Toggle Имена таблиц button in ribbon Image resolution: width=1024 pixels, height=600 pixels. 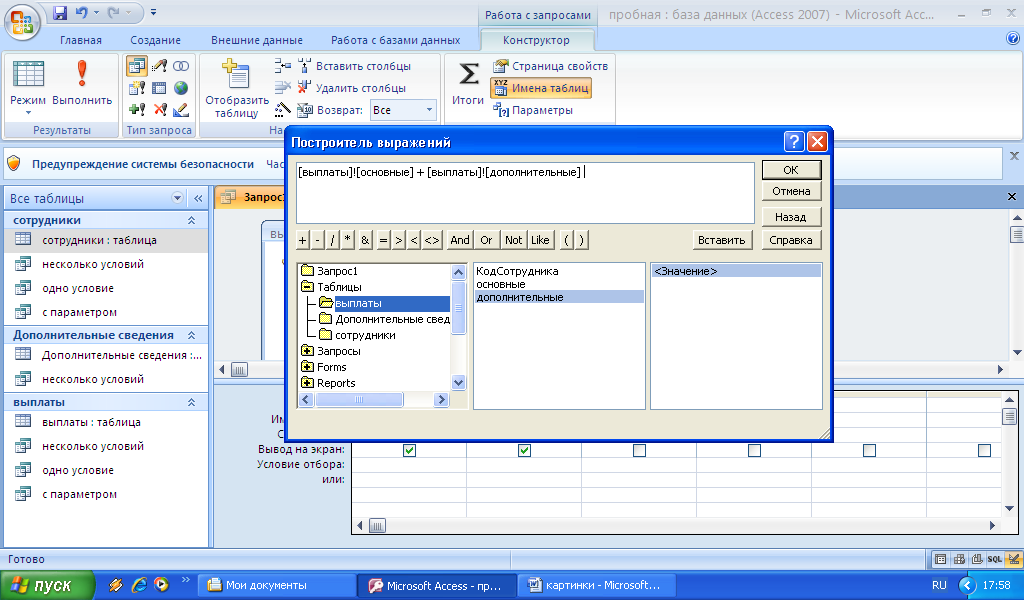pos(541,88)
